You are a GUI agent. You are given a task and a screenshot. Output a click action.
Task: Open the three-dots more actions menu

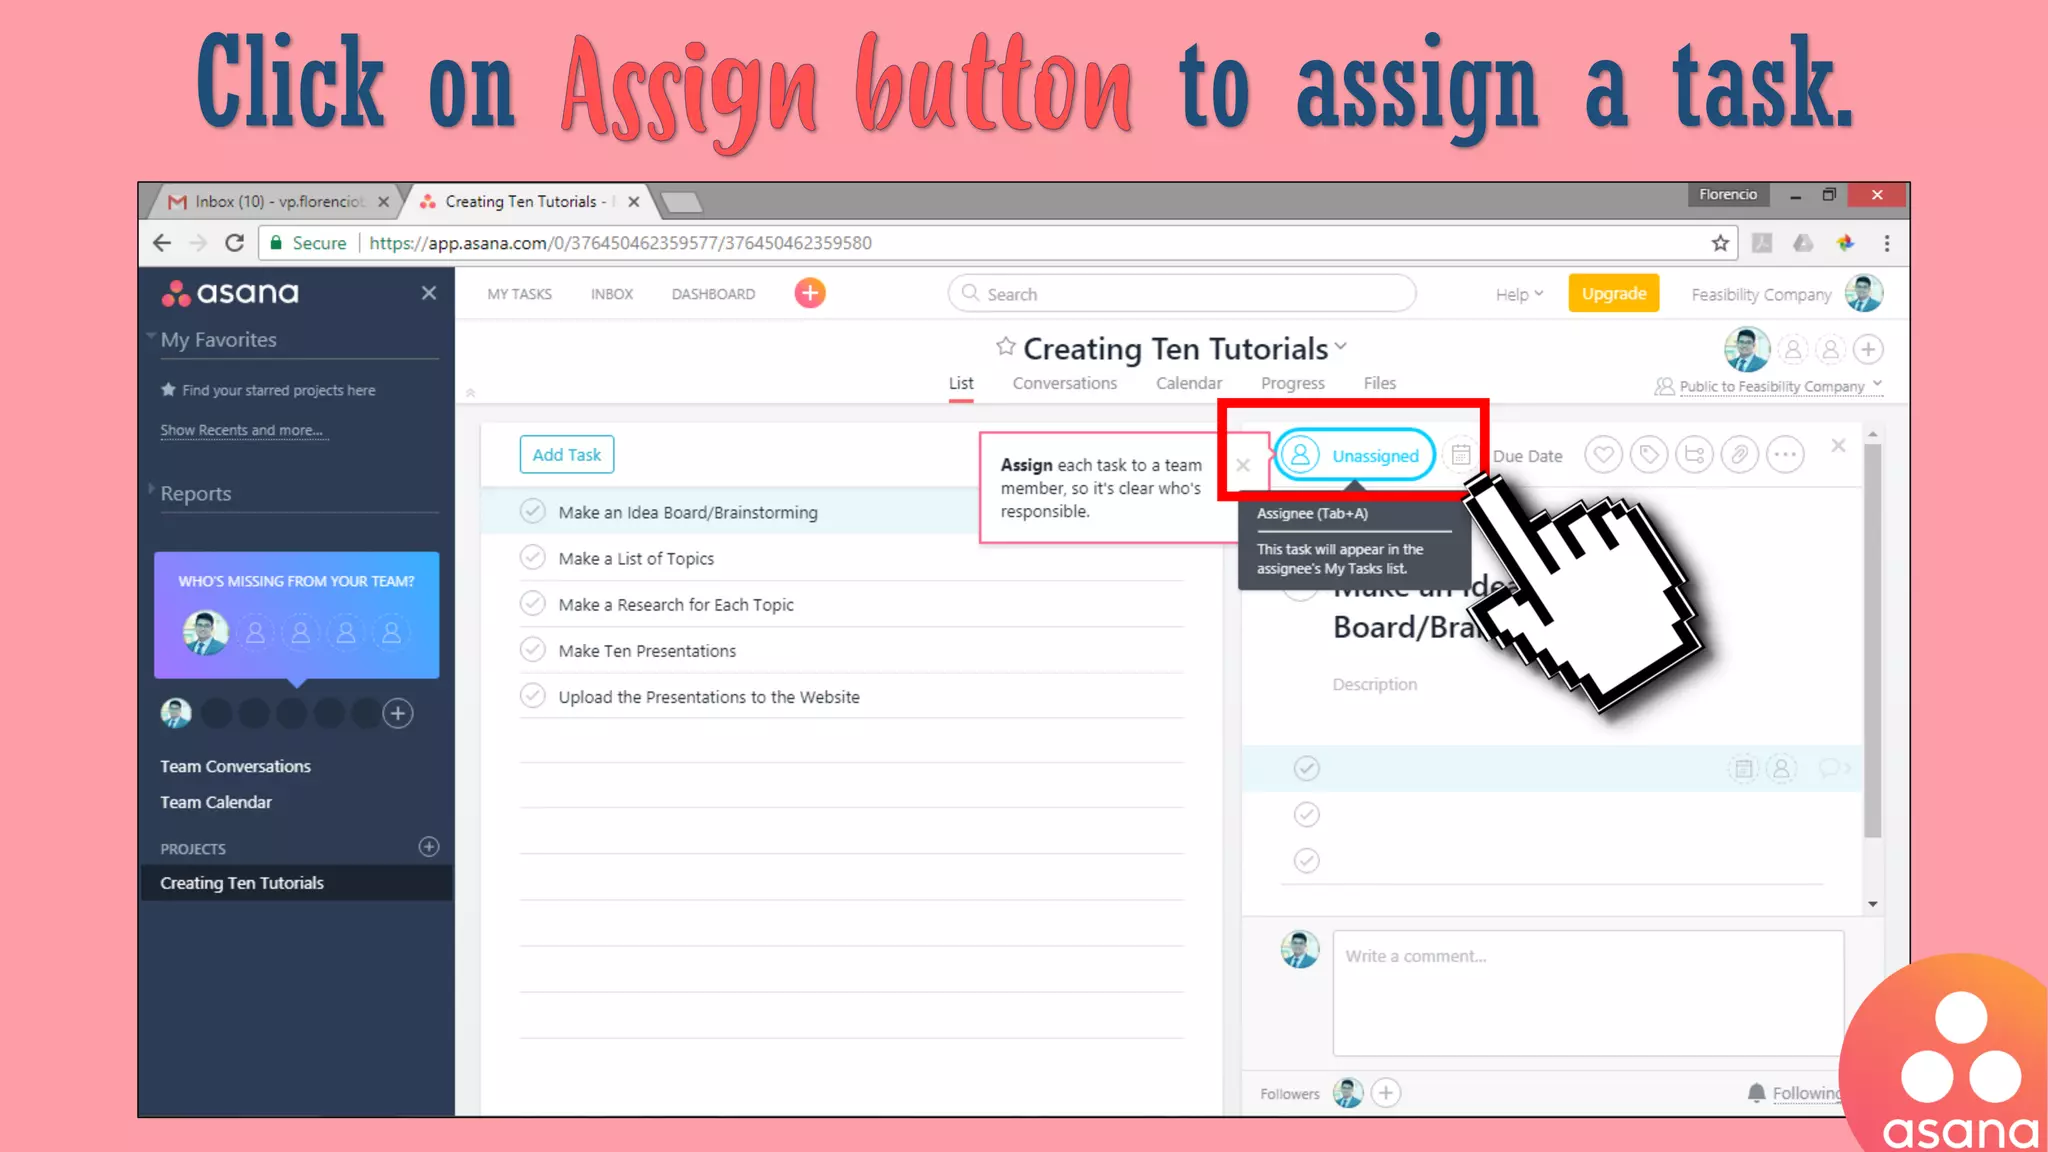[1785, 455]
